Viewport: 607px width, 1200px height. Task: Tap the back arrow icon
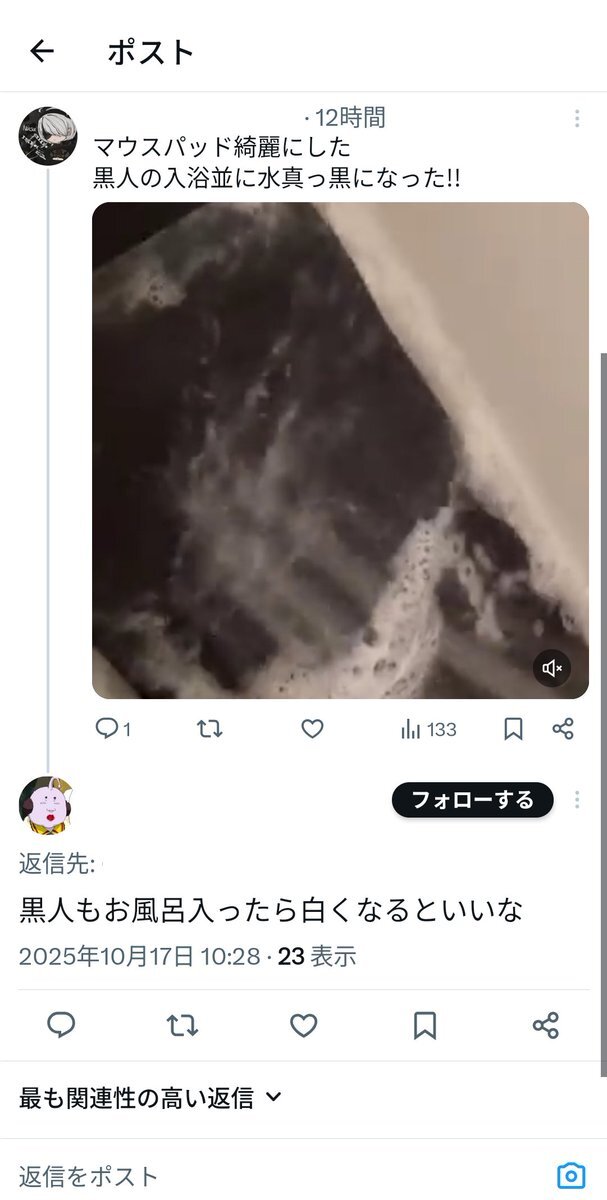click(41, 51)
